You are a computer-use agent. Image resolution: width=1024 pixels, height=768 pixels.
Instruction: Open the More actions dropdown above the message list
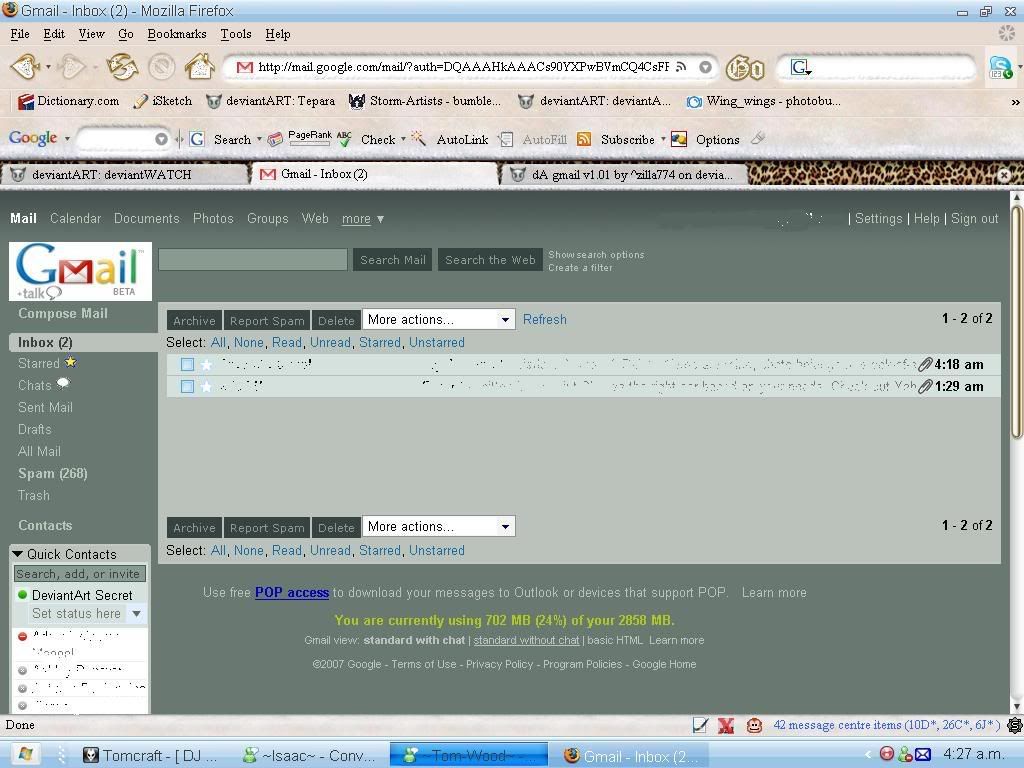pyautogui.click(x=439, y=319)
